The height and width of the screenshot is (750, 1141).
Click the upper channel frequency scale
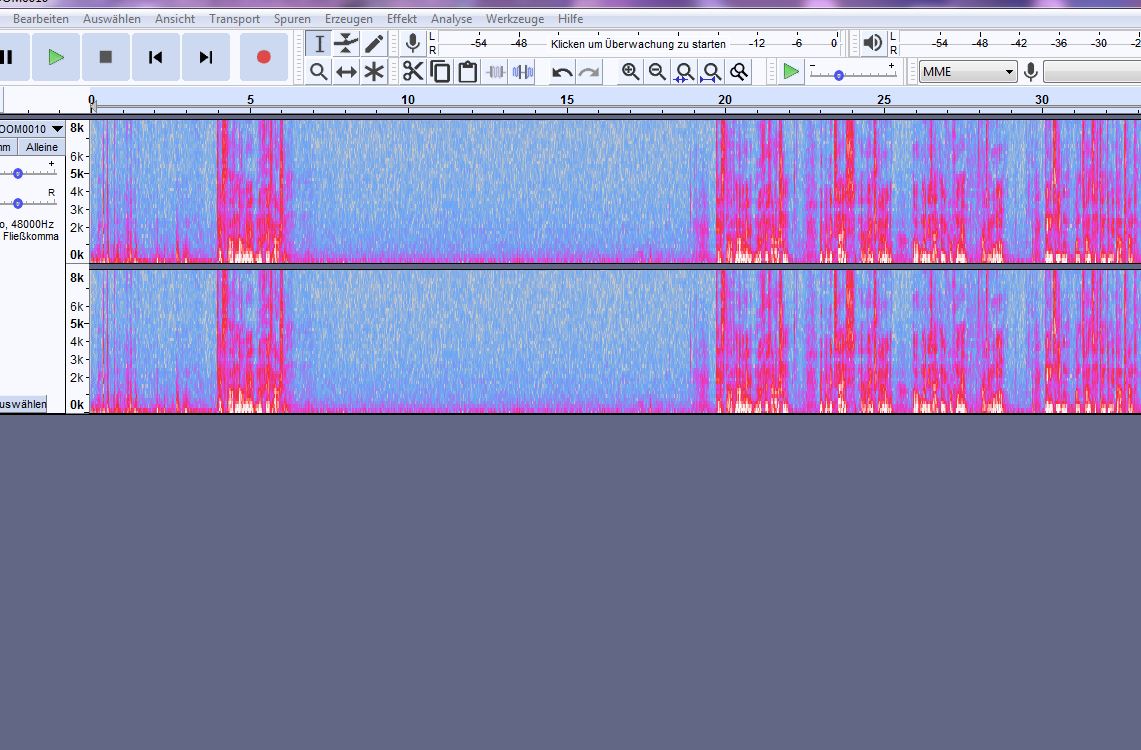pyautogui.click(x=77, y=191)
